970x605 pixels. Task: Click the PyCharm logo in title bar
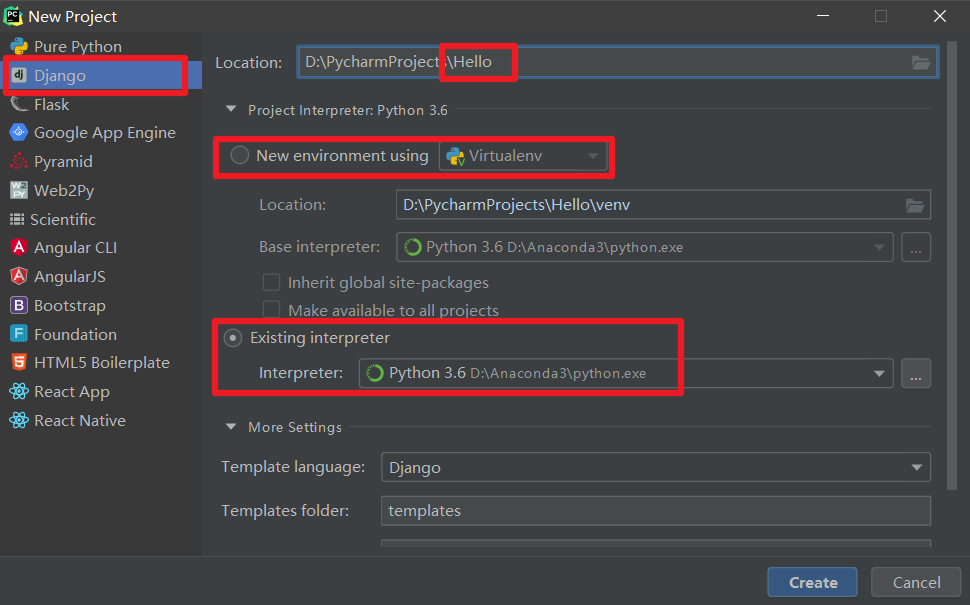pos(13,16)
